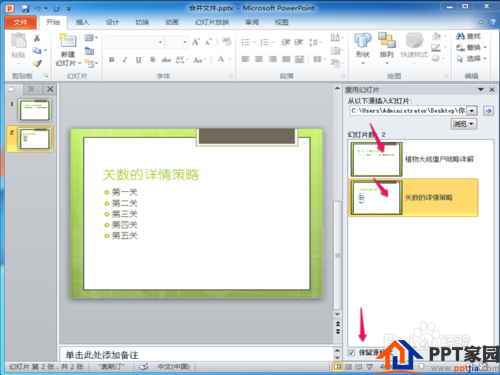This screenshot has height=375, width=500.
Task: Go to next slide using double-arrow button
Action: [338, 331]
